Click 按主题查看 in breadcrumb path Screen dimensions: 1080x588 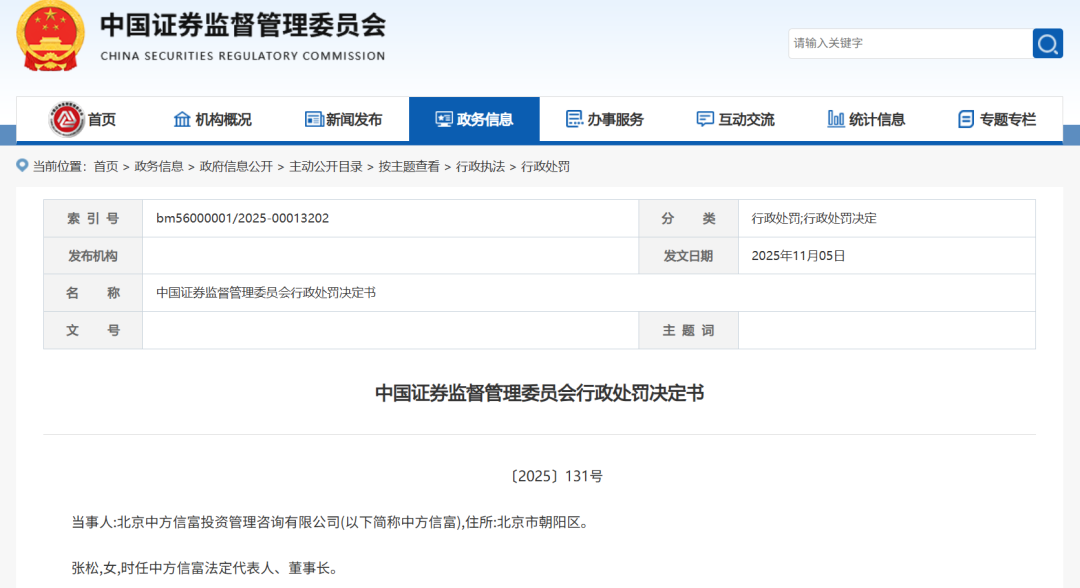point(409,167)
